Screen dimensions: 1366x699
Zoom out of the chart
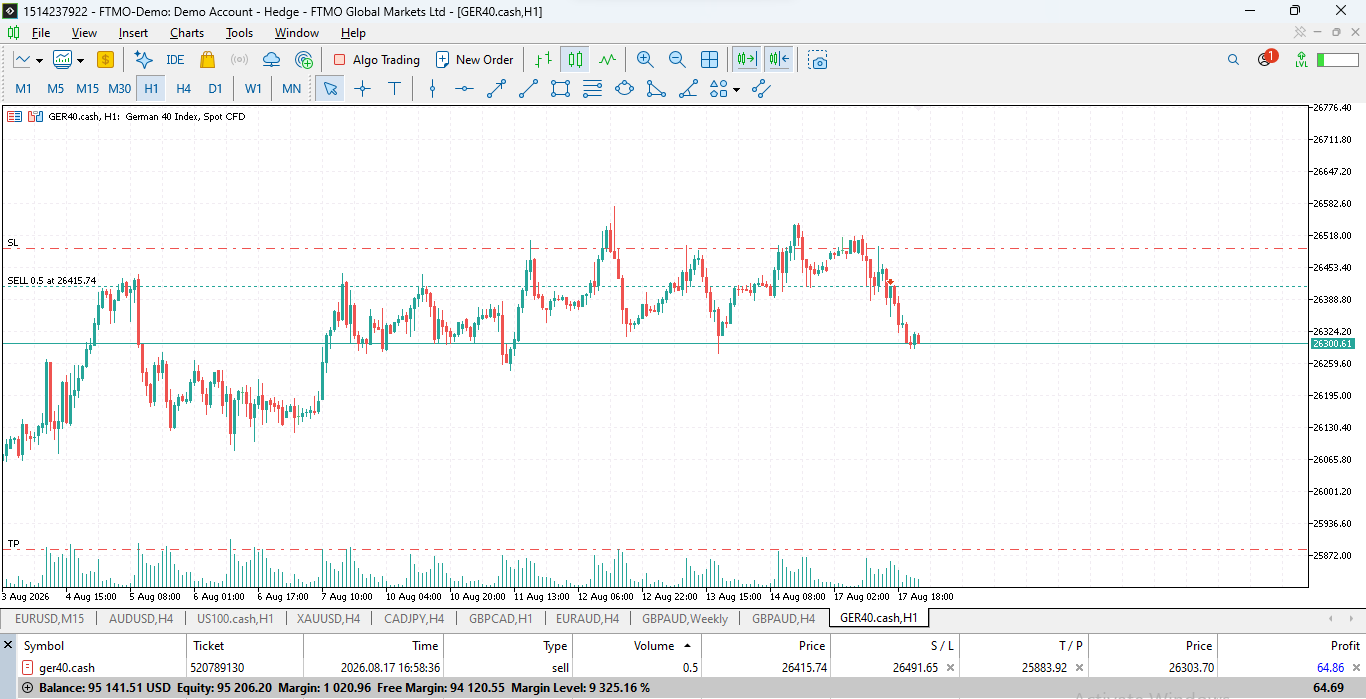tap(677, 60)
